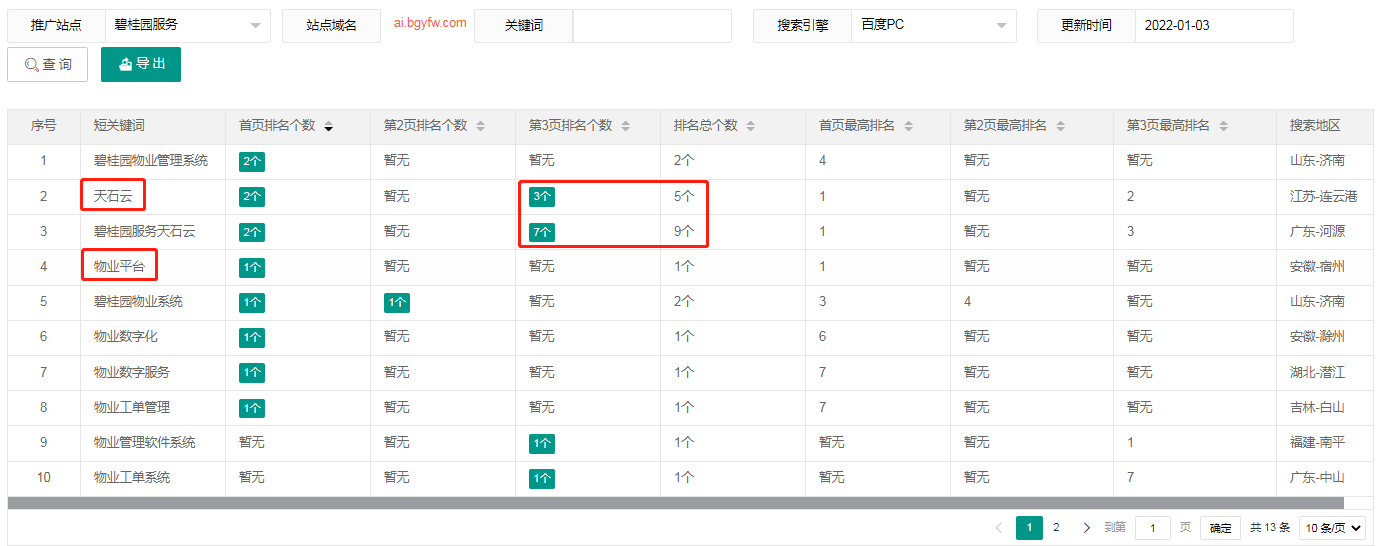Focus the 关键词 input field
This screenshot has width=1382, height=546.
[652, 26]
